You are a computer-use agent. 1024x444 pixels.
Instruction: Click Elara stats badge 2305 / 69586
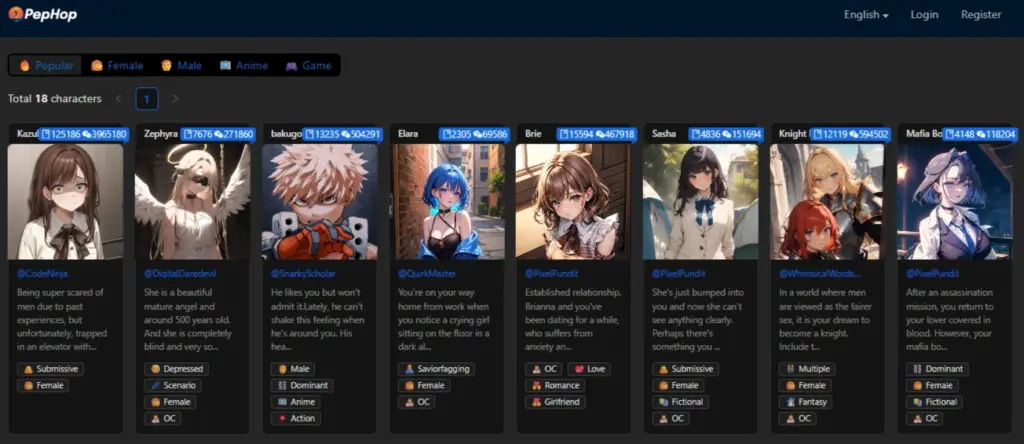point(474,134)
